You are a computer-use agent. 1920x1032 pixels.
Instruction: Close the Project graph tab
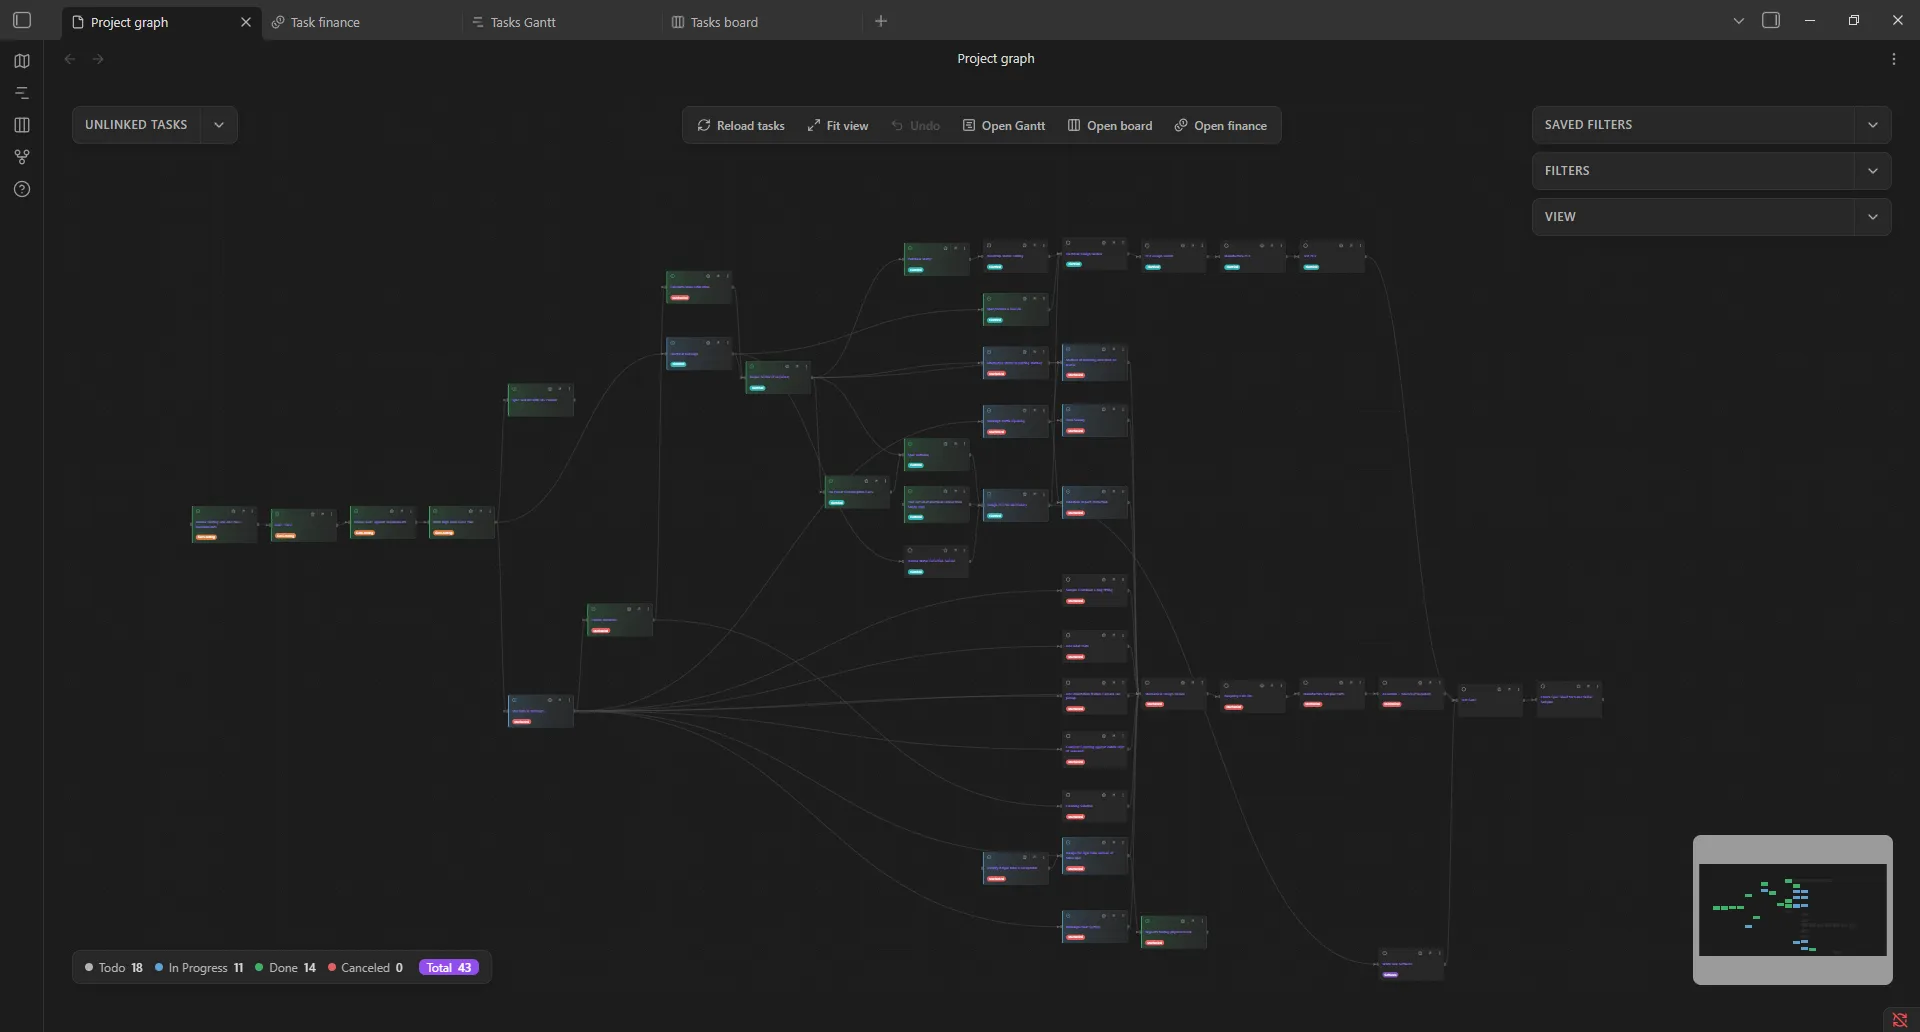[x=246, y=22]
